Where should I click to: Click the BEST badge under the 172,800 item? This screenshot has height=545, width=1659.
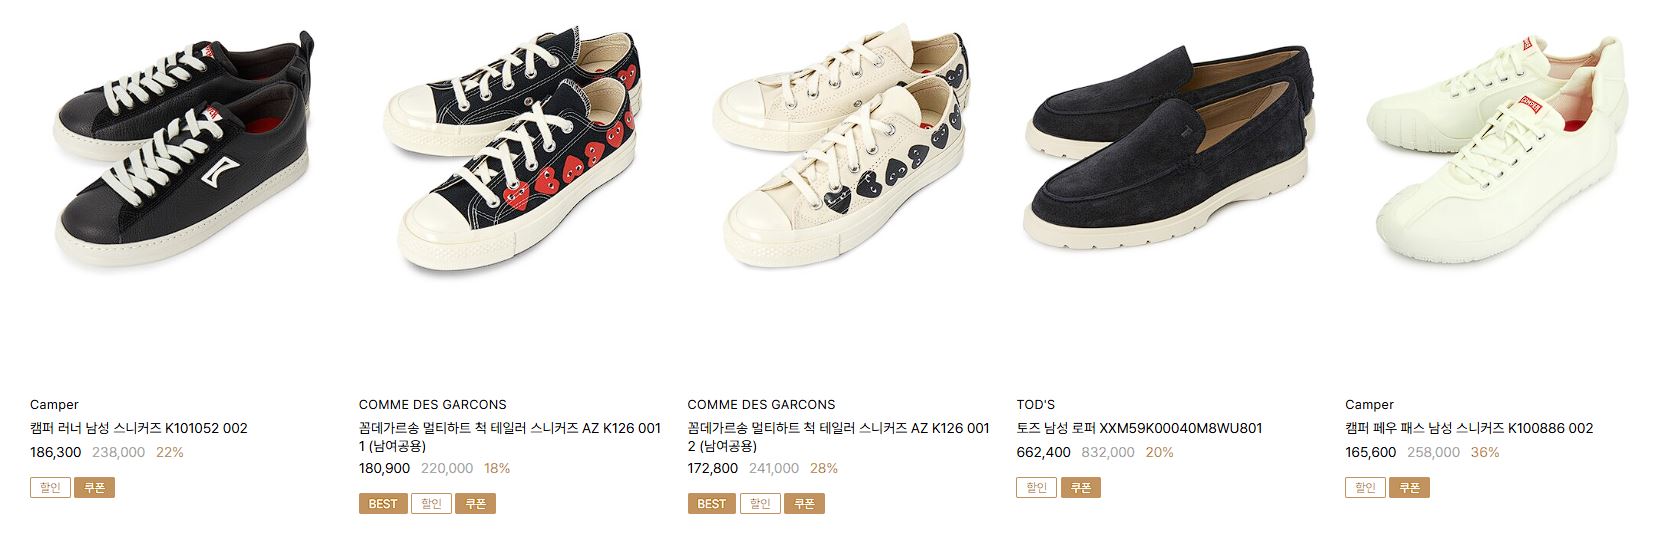tap(712, 504)
